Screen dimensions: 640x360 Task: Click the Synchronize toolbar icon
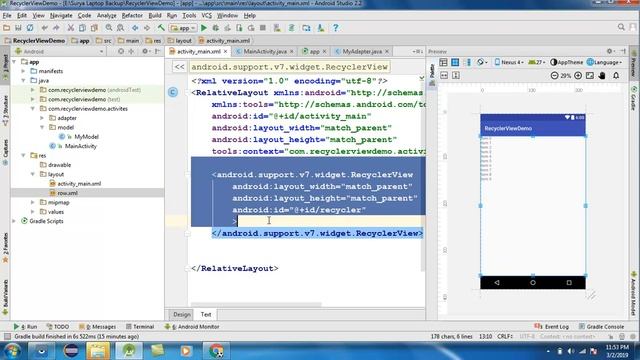pos(30,28)
